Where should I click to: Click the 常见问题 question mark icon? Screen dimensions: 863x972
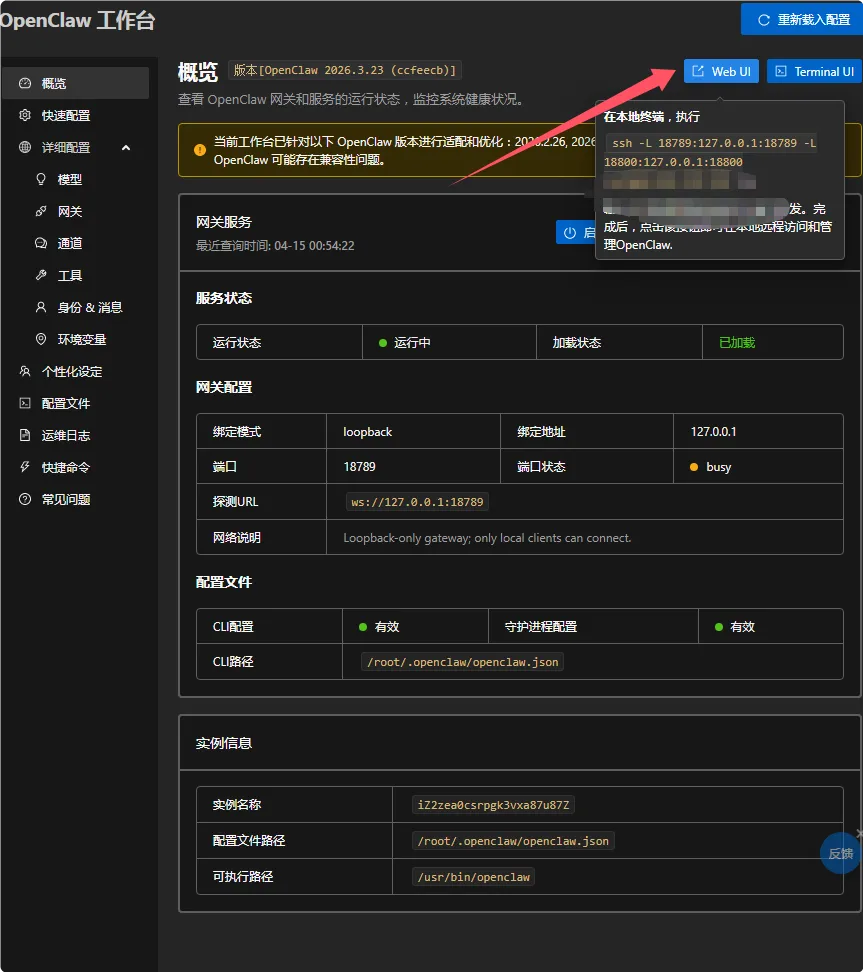pyautogui.click(x=25, y=499)
